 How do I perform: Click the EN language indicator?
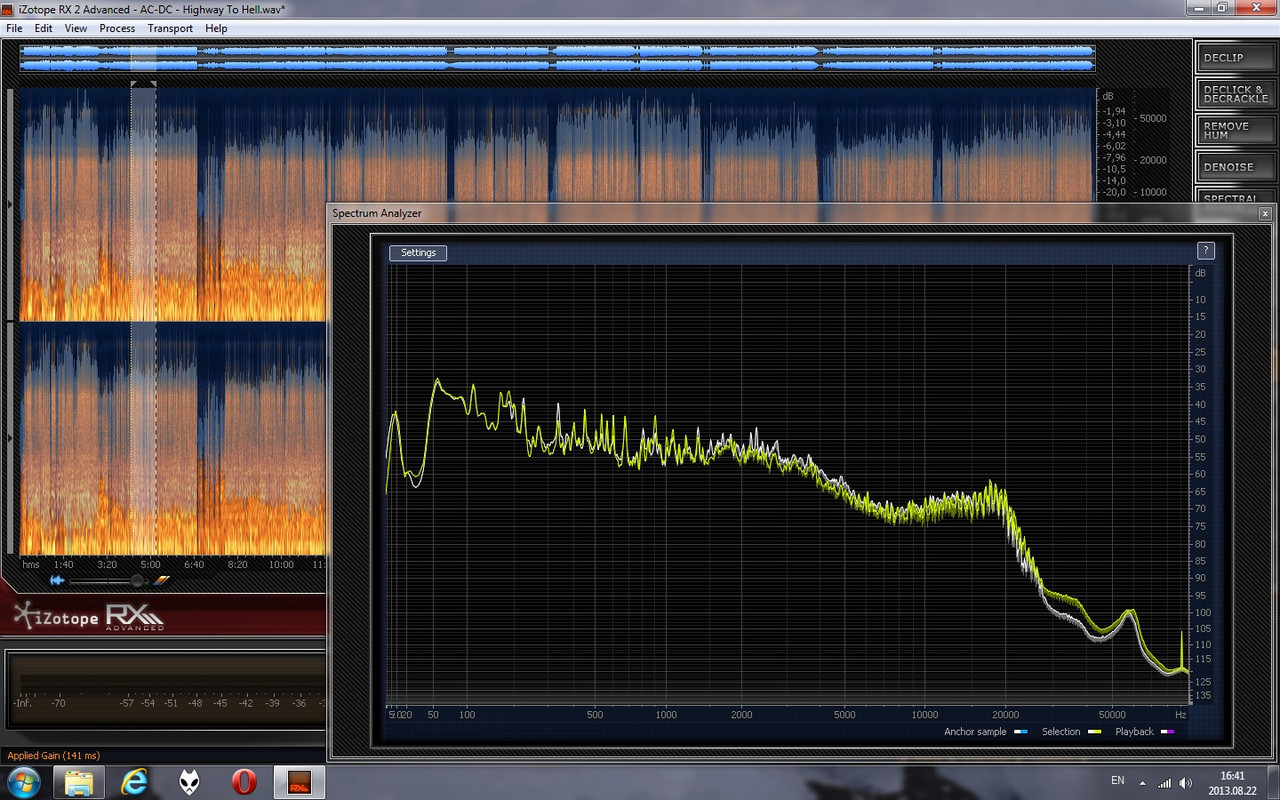(x=1117, y=780)
